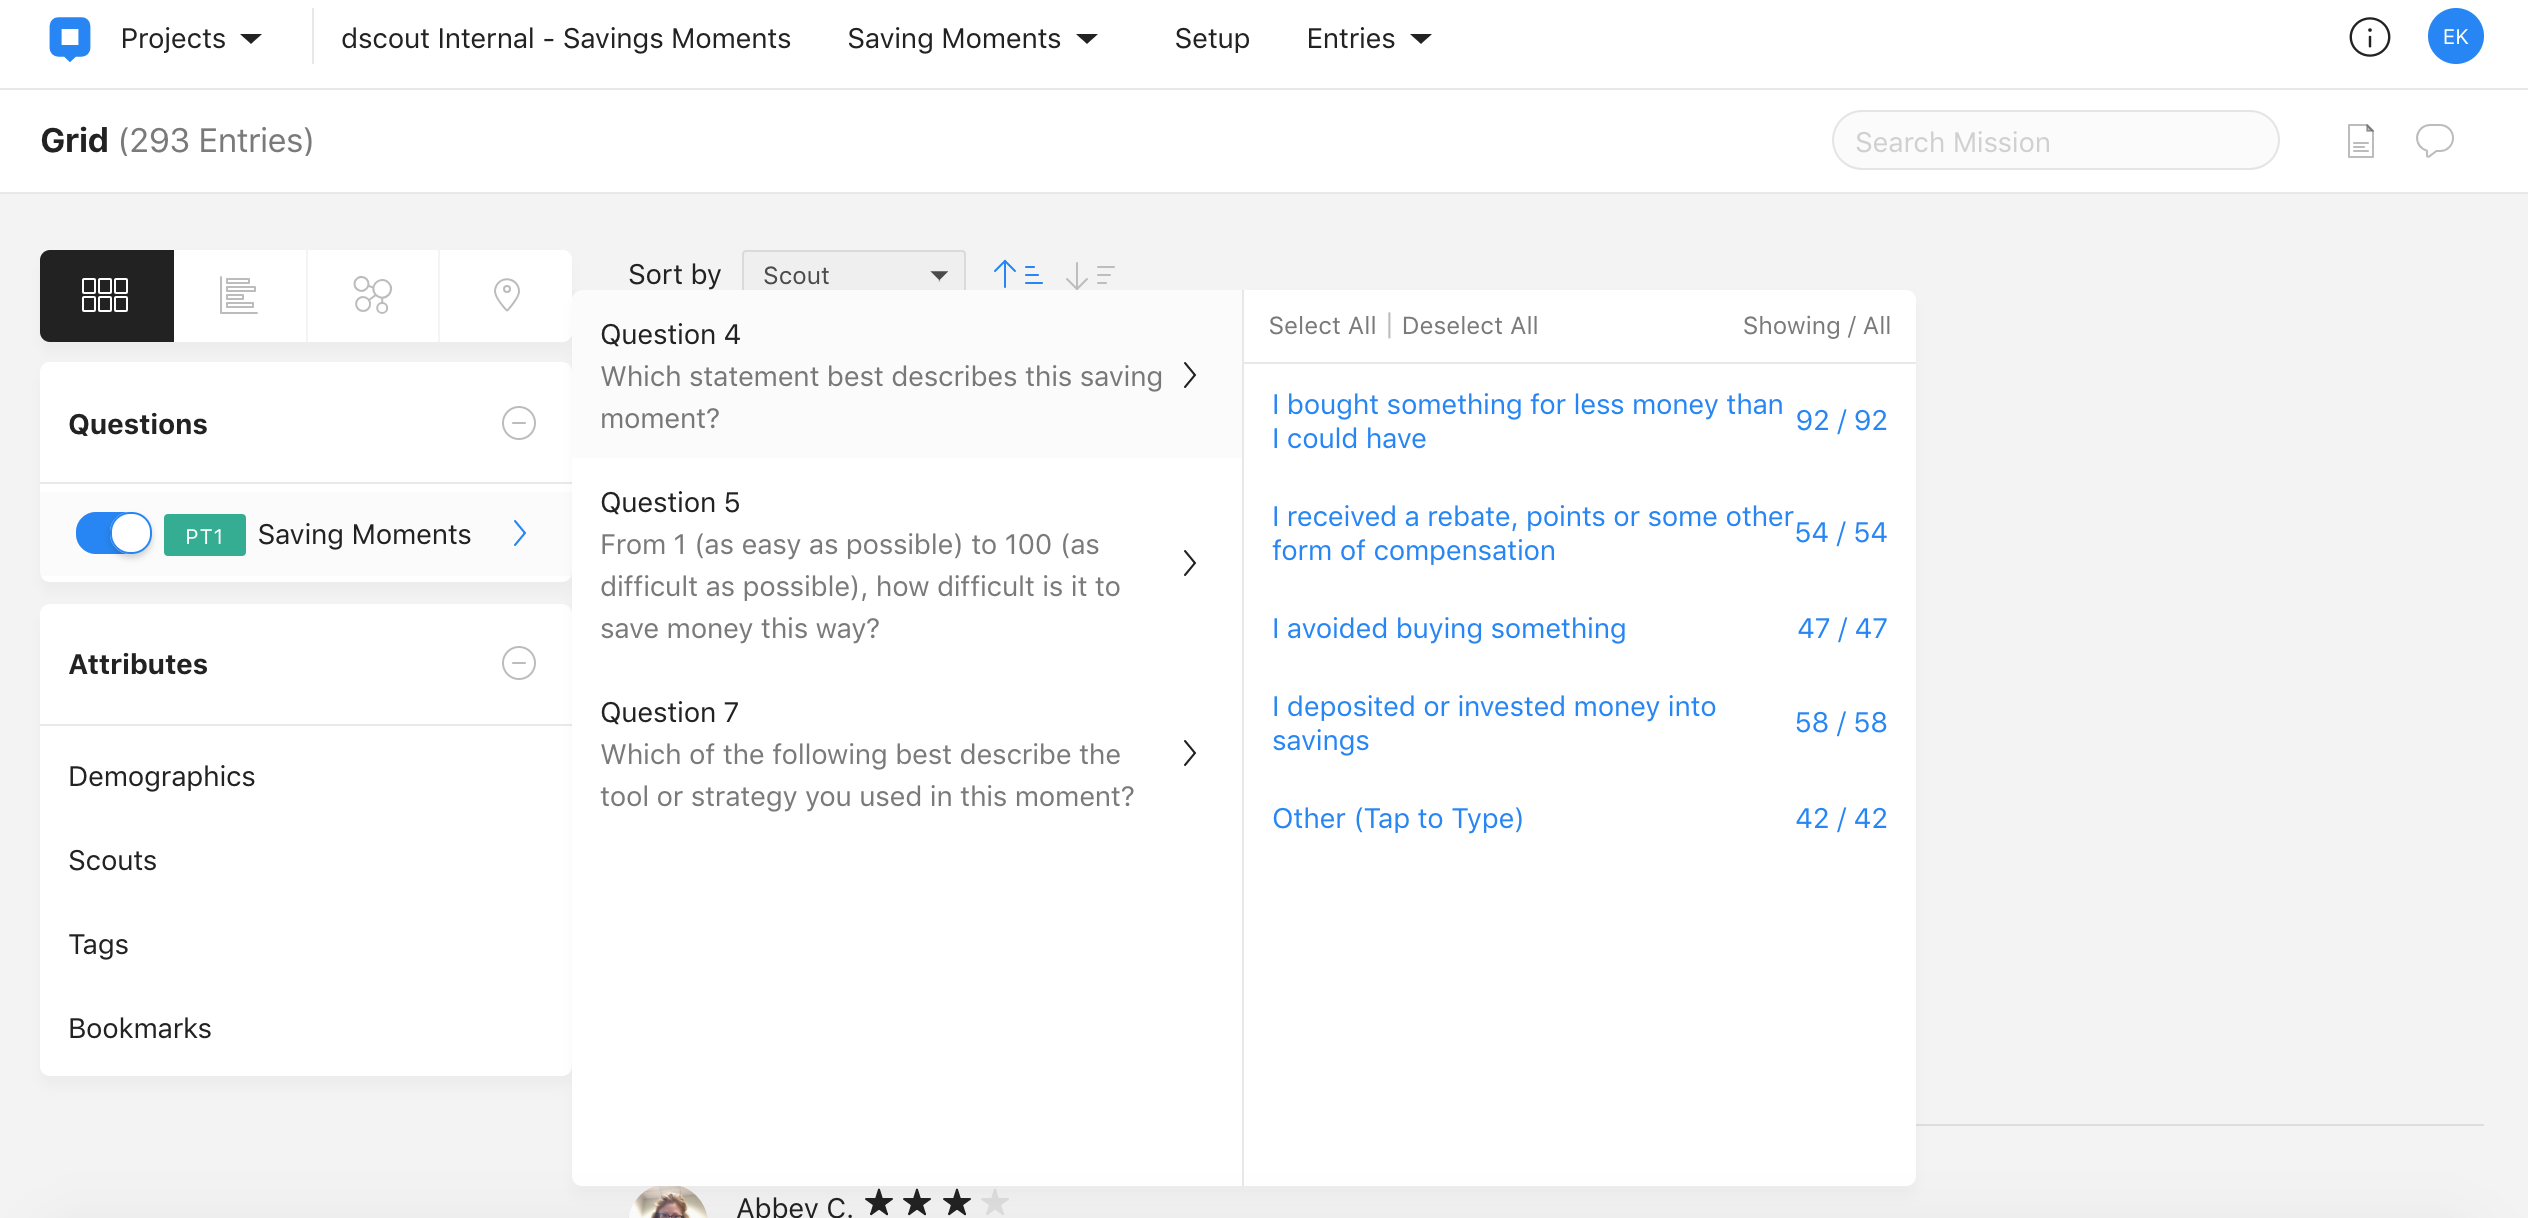Click the Question 7 description text
The image size is (2528, 1218).
click(x=867, y=775)
